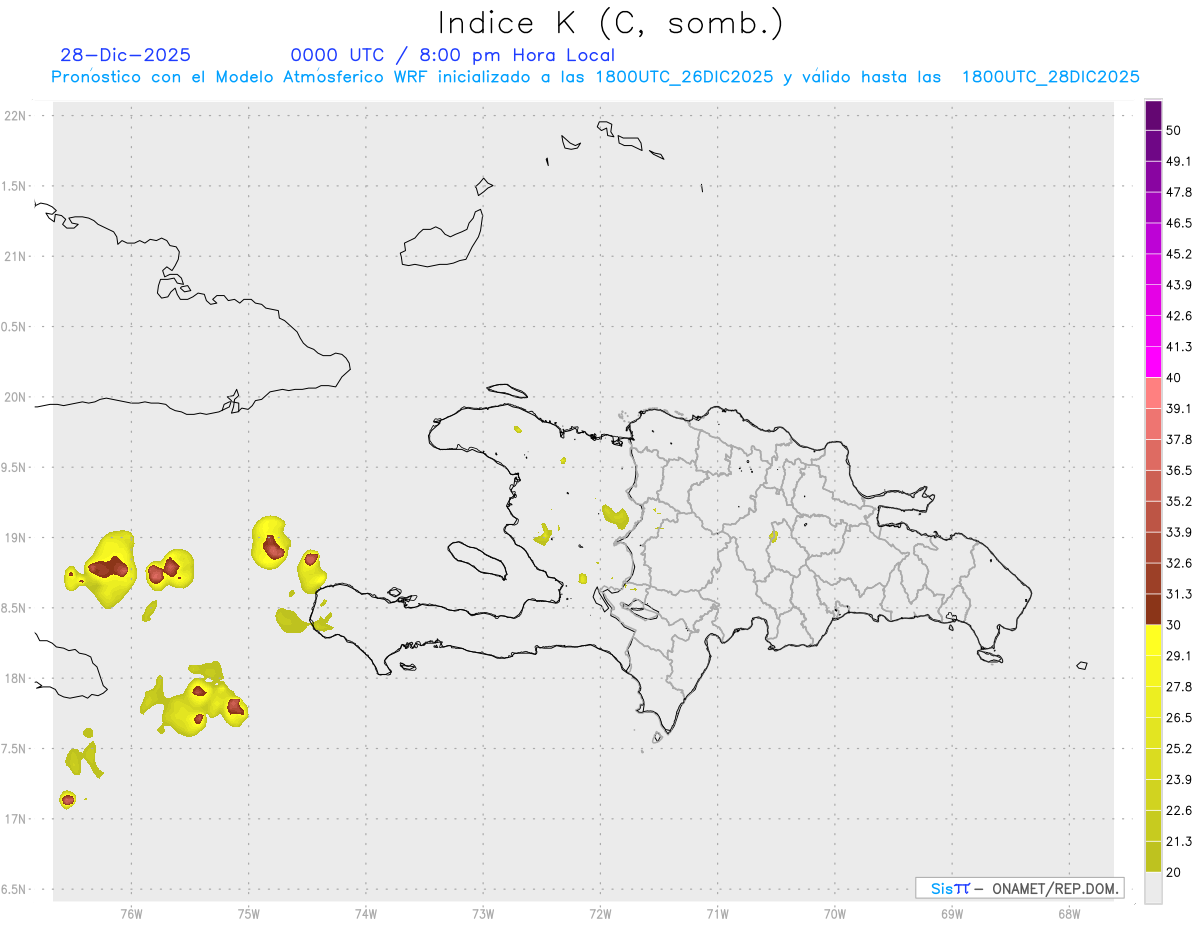The image size is (1200, 927).
Task: Click the '69W' longitude label
Action: (x=951, y=912)
